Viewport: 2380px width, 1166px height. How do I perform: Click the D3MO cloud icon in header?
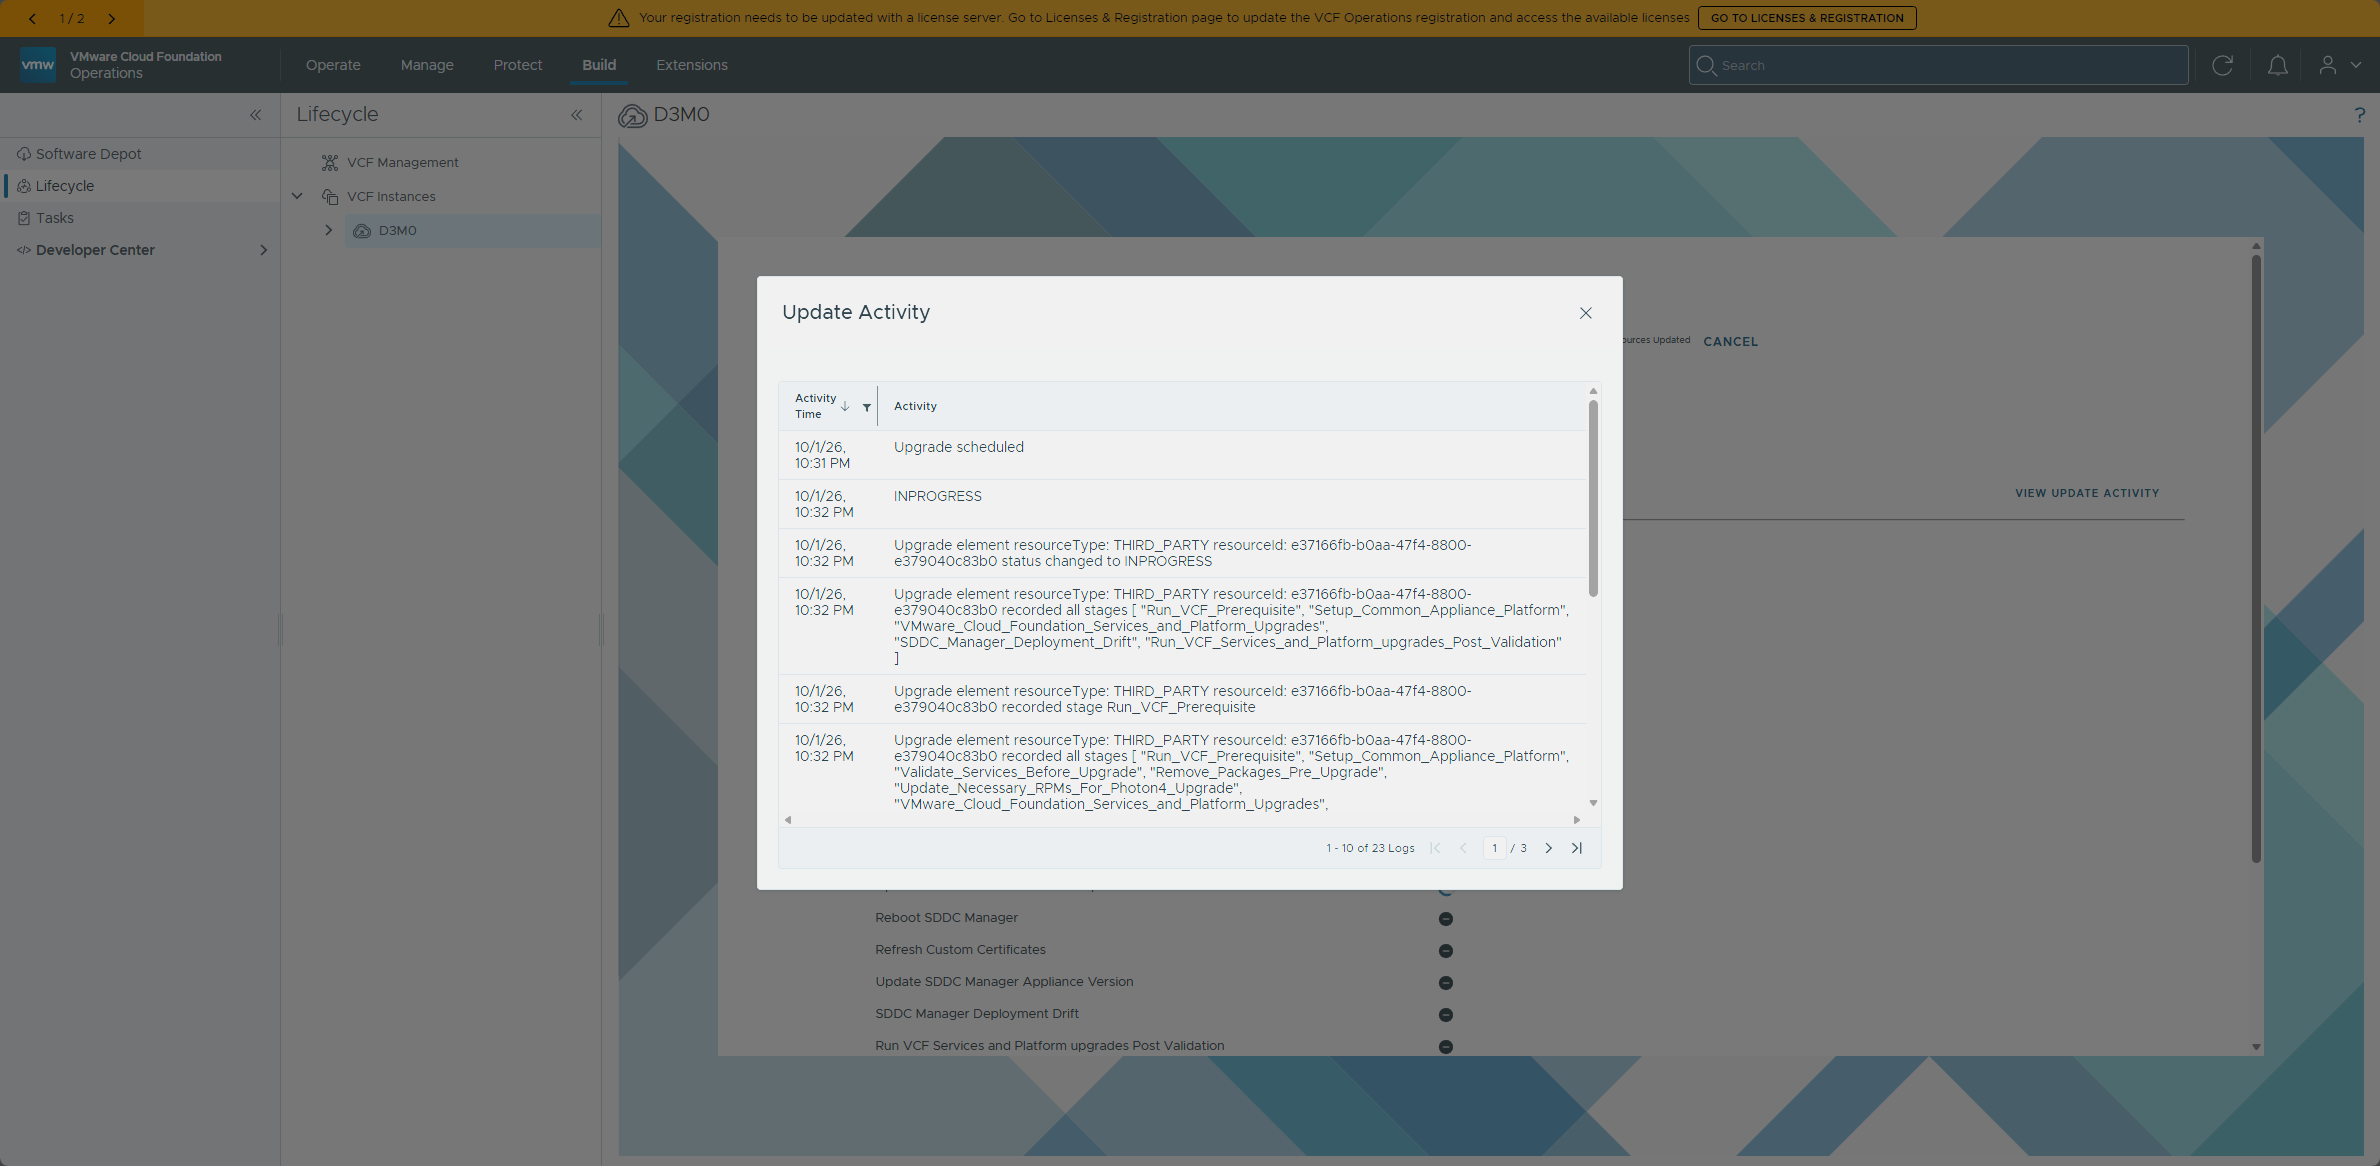633,116
